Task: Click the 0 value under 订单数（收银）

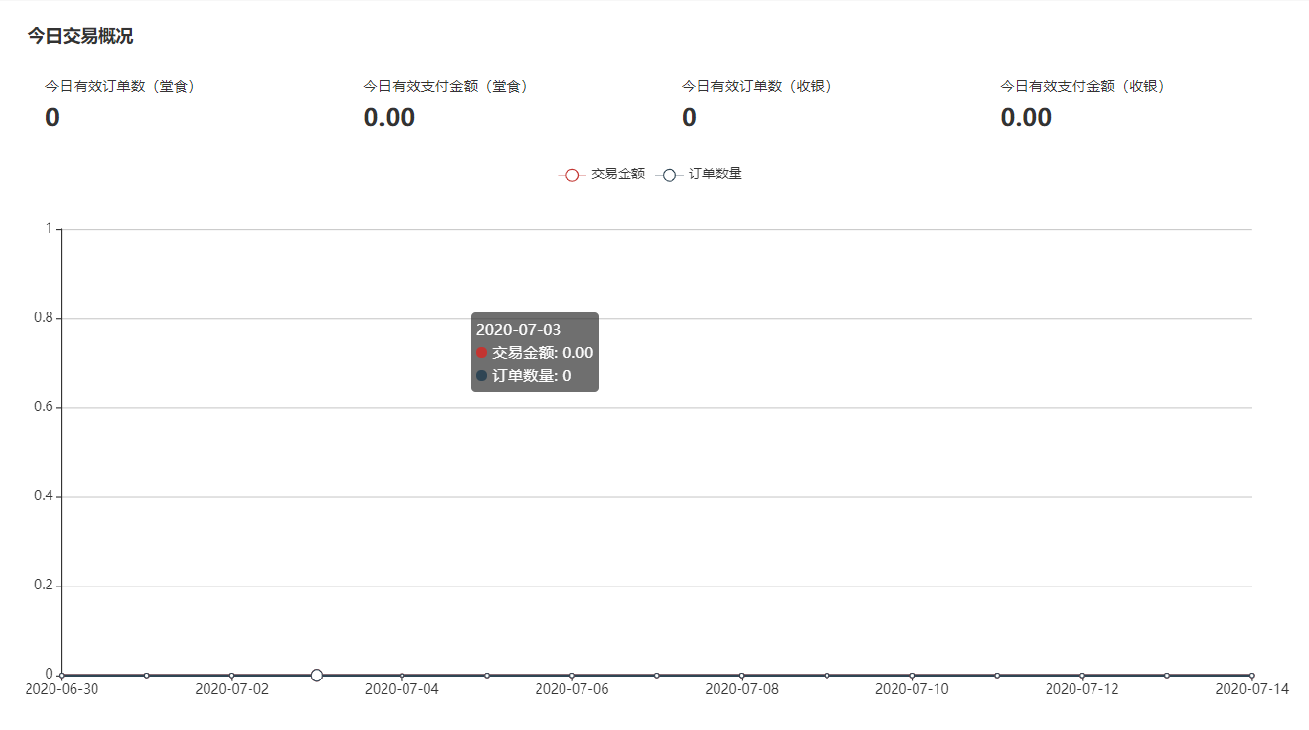Action: (689, 118)
